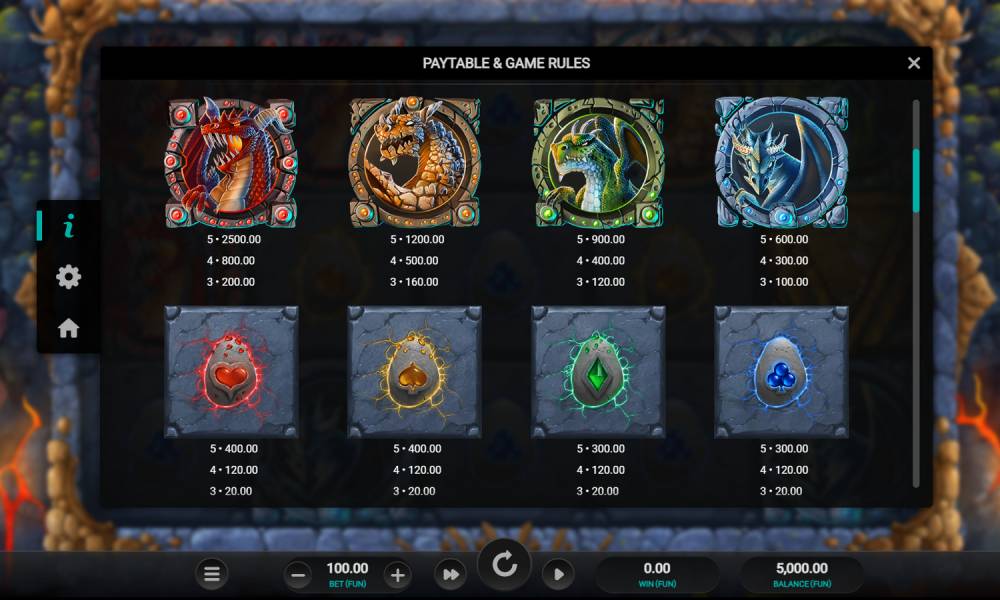Click the blue club egg symbol
The width and height of the screenshot is (1000, 600).
[x=782, y=372]
